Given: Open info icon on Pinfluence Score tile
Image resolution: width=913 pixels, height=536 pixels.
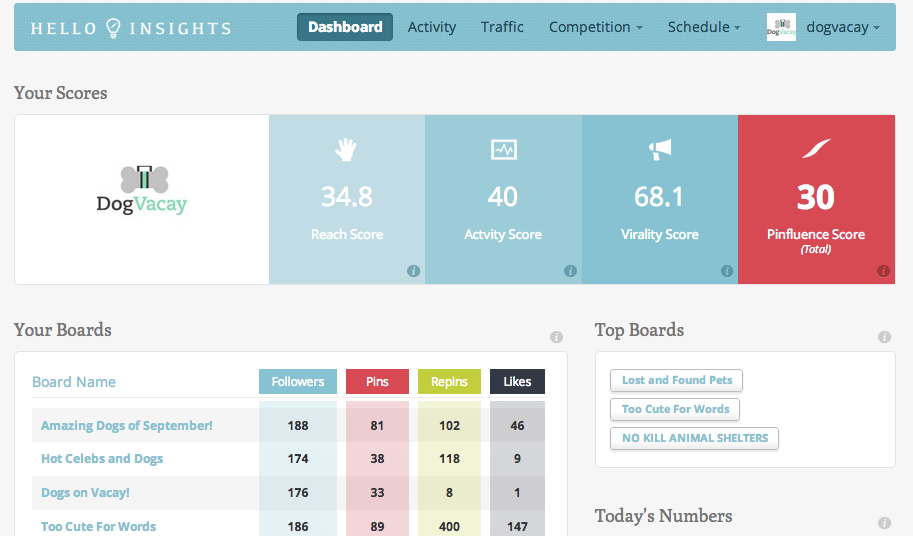Looking at the screenshot, I should click(x=883, y=271).
